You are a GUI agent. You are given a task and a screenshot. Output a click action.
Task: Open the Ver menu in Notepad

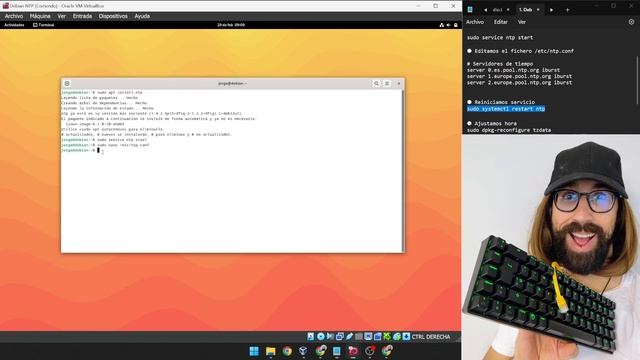point(522,22)
